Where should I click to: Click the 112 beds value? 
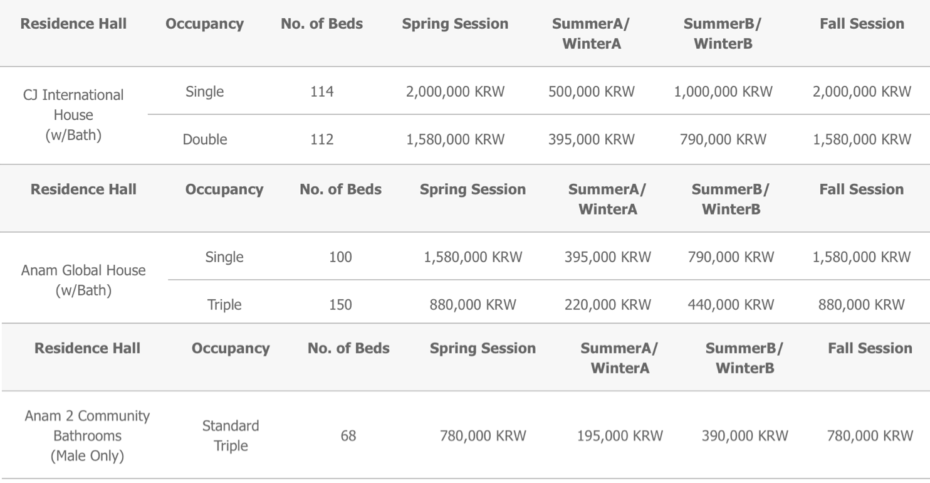(322, 140)
